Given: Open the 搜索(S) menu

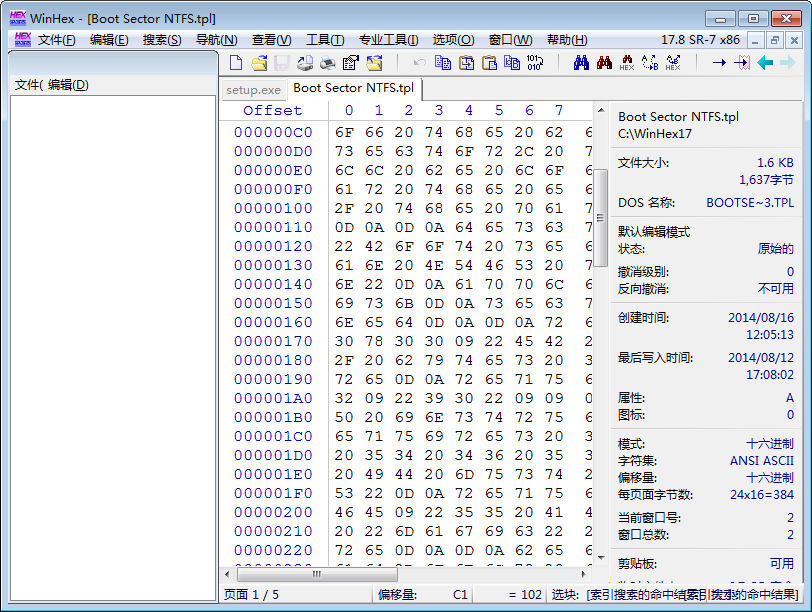Looking at the screenshot, I should tap(162, 40).
